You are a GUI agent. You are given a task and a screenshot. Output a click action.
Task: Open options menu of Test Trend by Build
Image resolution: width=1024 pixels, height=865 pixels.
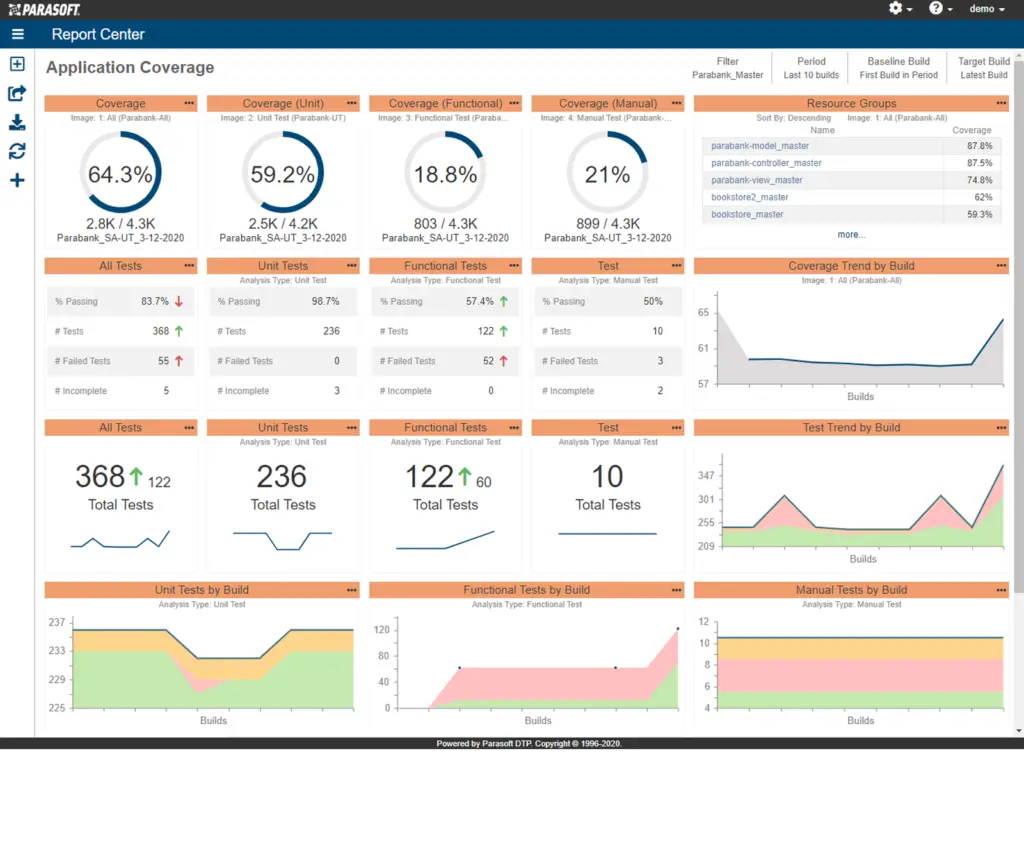[x=1000, y=428]
